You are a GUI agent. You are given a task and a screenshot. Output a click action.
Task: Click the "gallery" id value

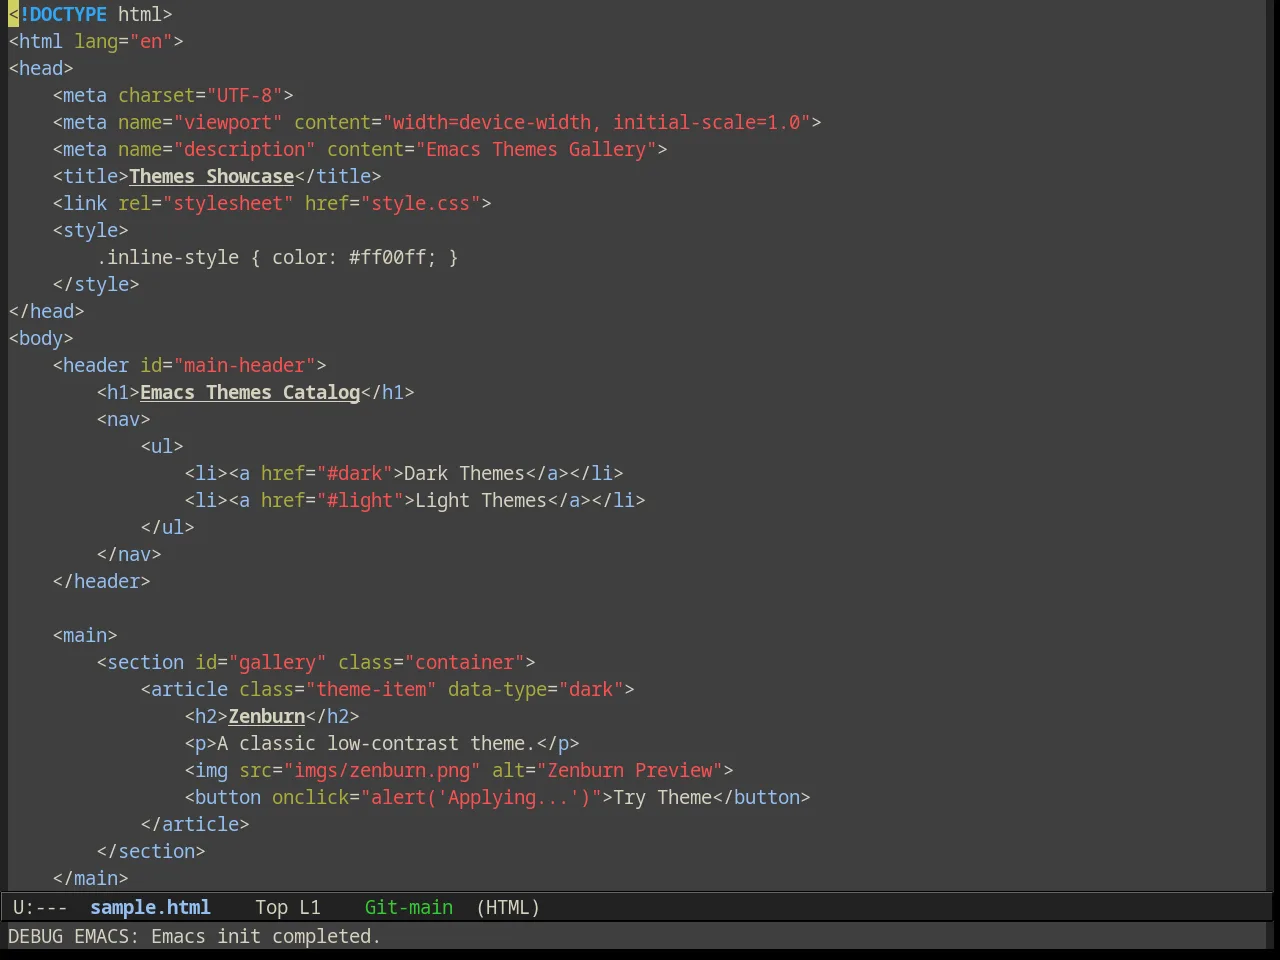pyautogui.click(x=277, y=662)
